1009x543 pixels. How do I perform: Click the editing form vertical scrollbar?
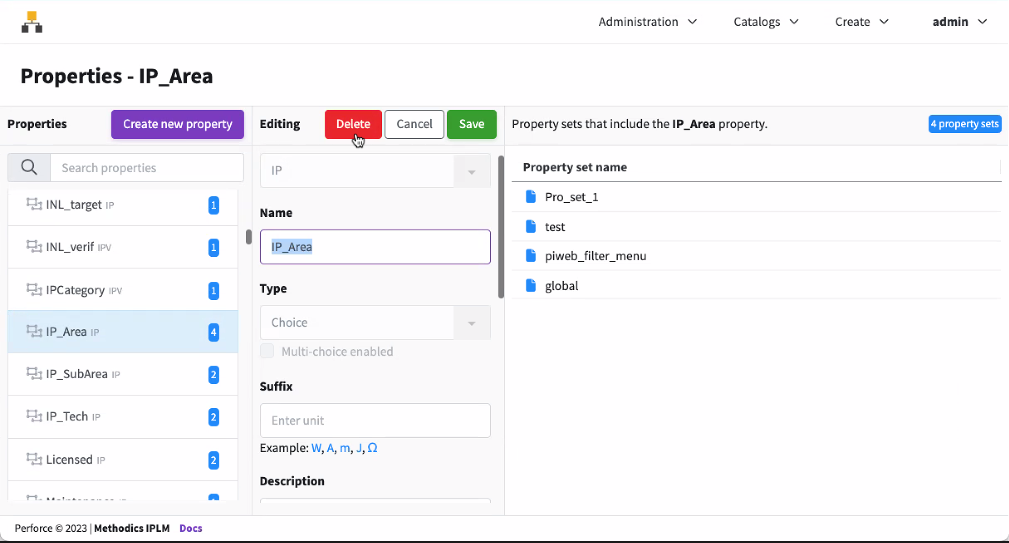(501, 227)
